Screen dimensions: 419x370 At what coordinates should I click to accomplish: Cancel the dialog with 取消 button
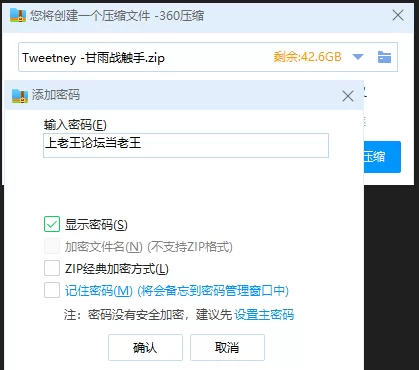coord(227,347)
